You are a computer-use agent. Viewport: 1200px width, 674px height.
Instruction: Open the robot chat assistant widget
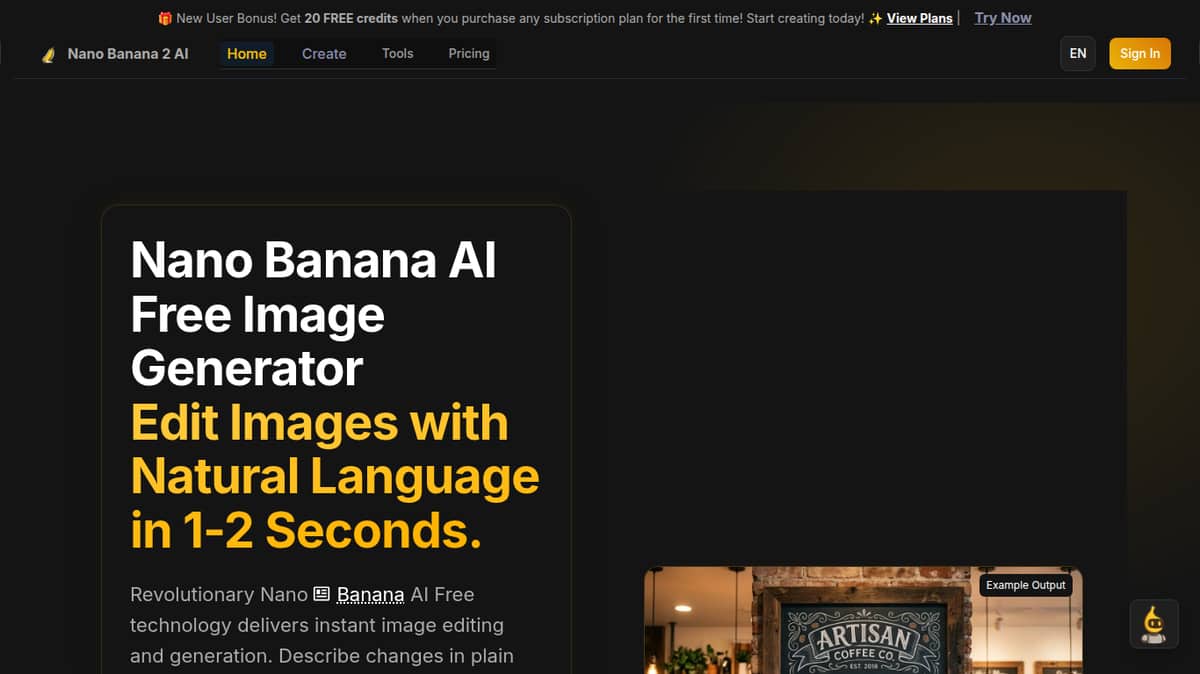point(1153,625)
